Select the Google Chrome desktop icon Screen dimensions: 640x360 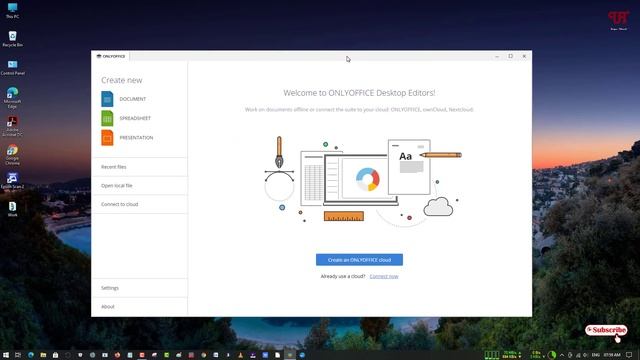click(13, 154)
